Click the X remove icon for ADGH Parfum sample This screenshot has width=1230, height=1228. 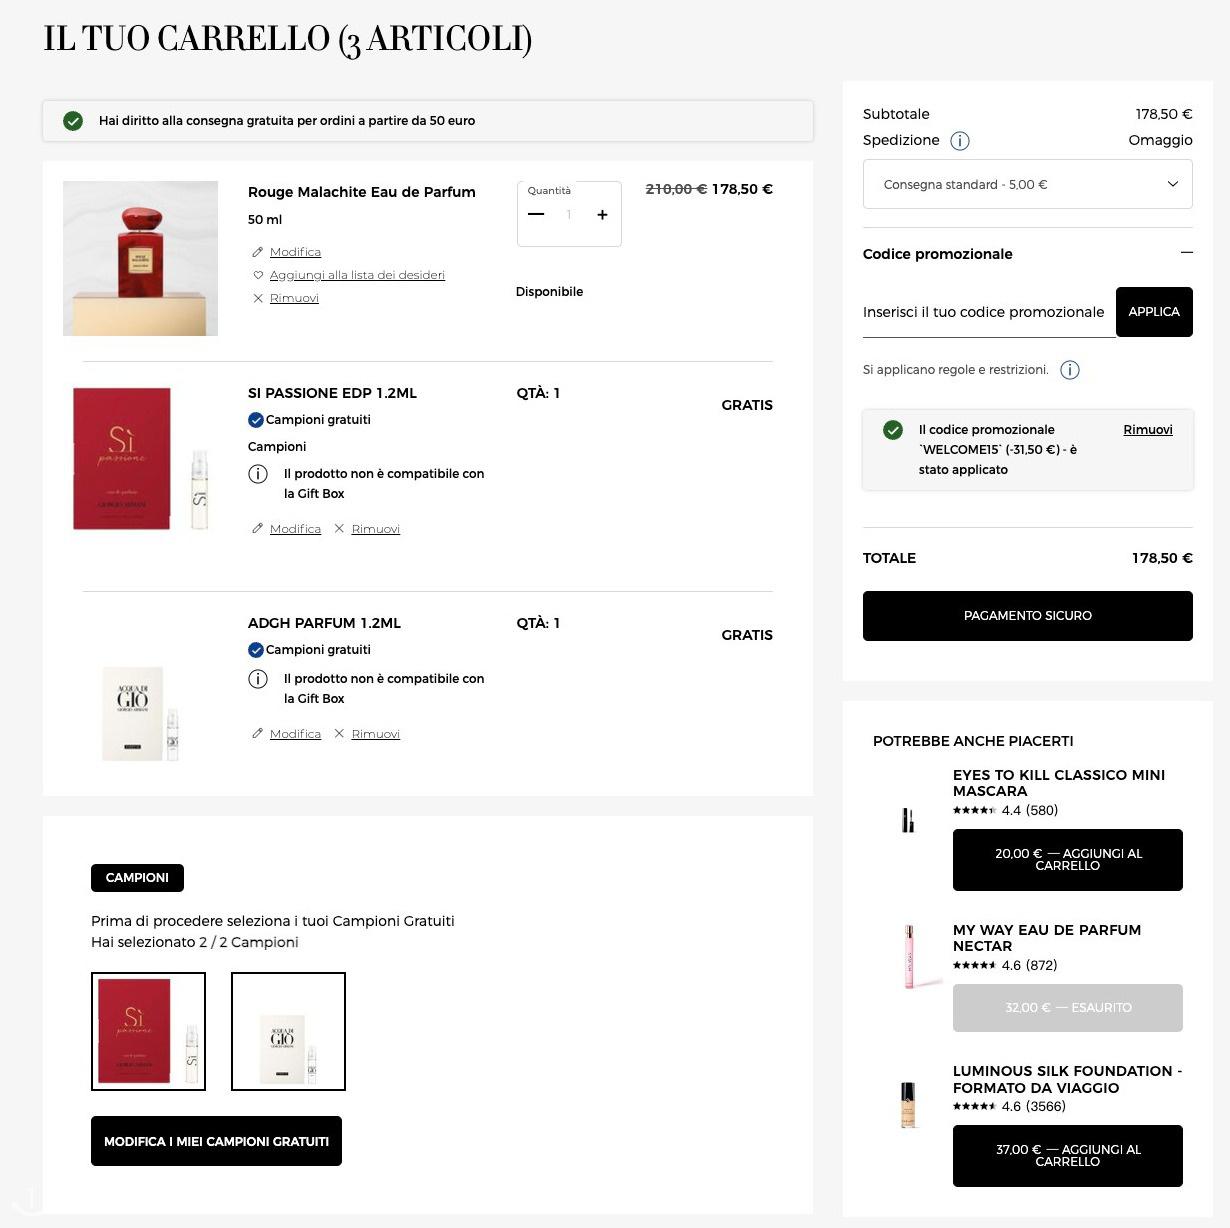tap(339, 733)
